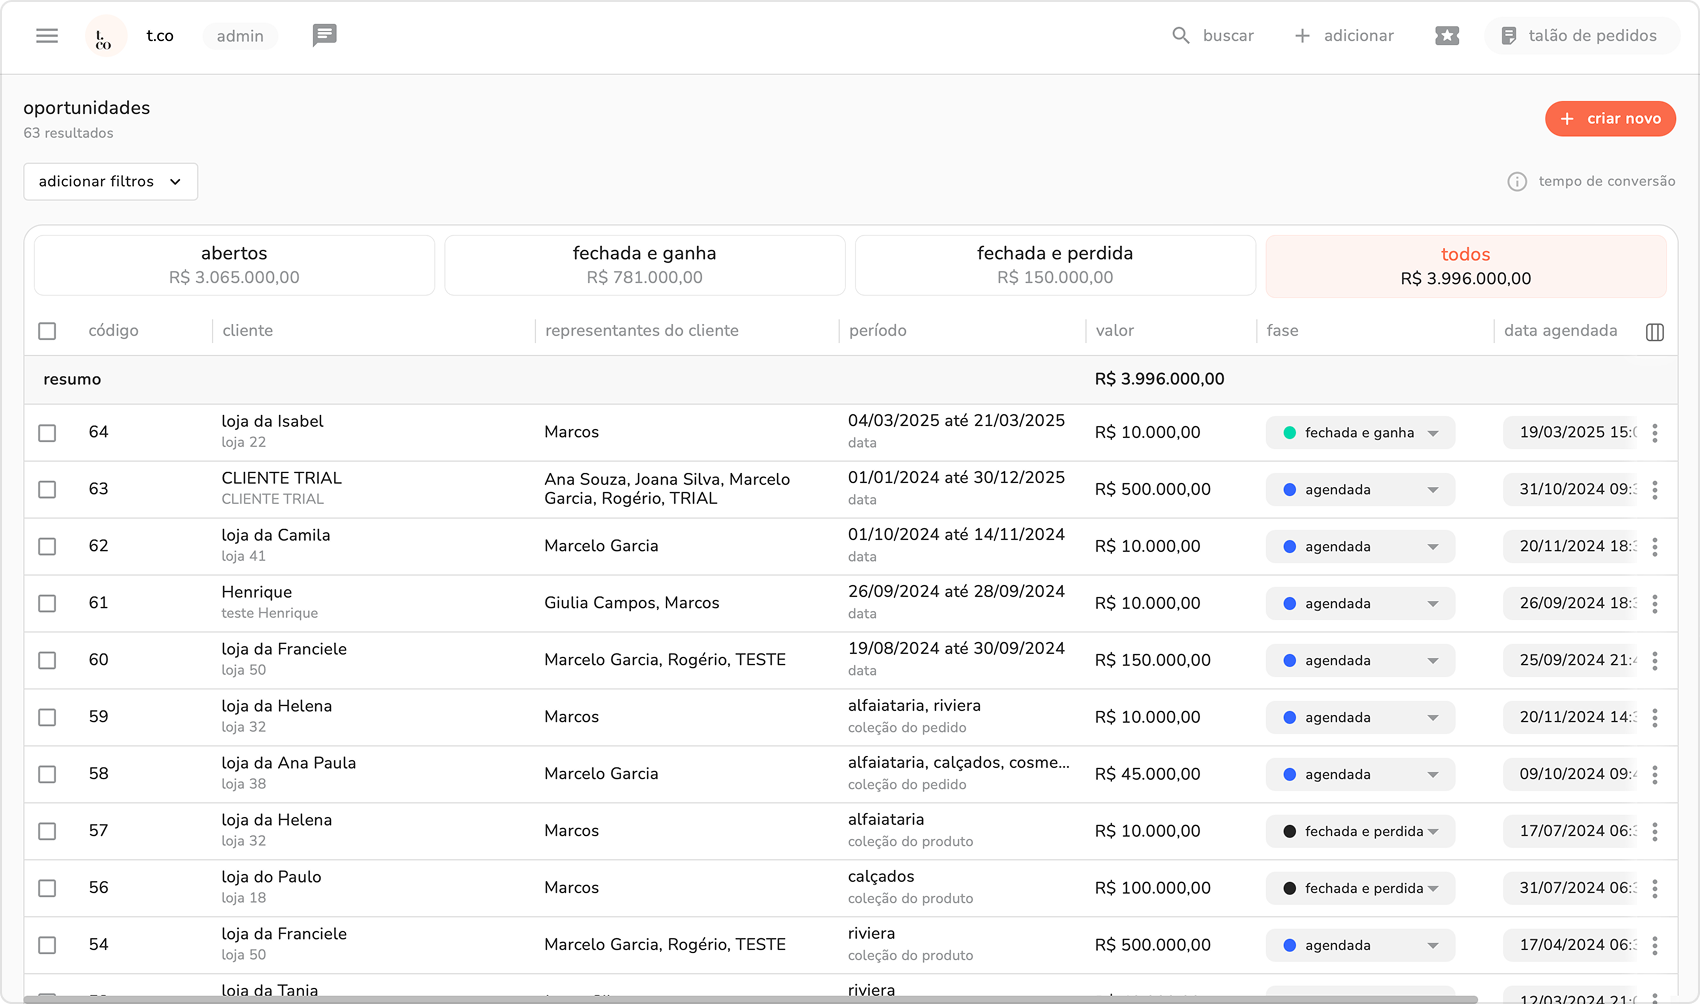Screen dimensions: 1700x1004
Task: Open the hamburger menu
Action: click(47, 36)
